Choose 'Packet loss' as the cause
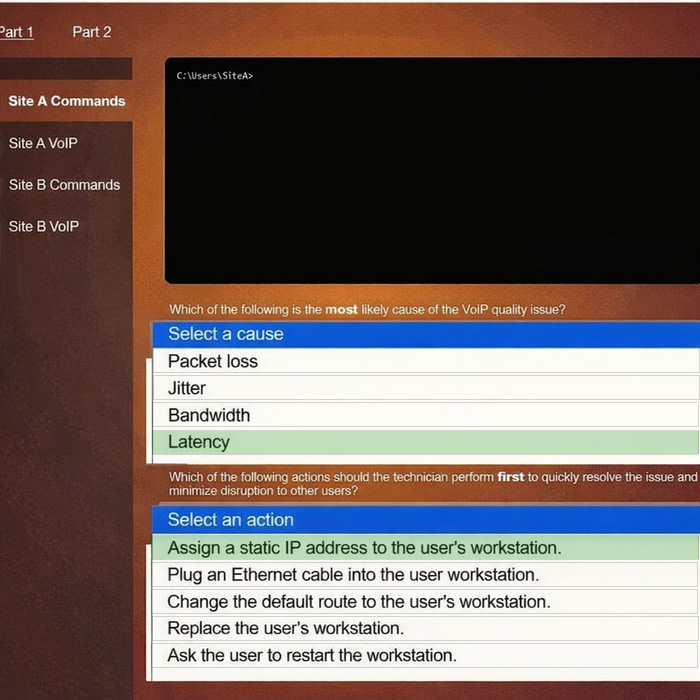Screen dimensions: 700x700 click(213, 361)
